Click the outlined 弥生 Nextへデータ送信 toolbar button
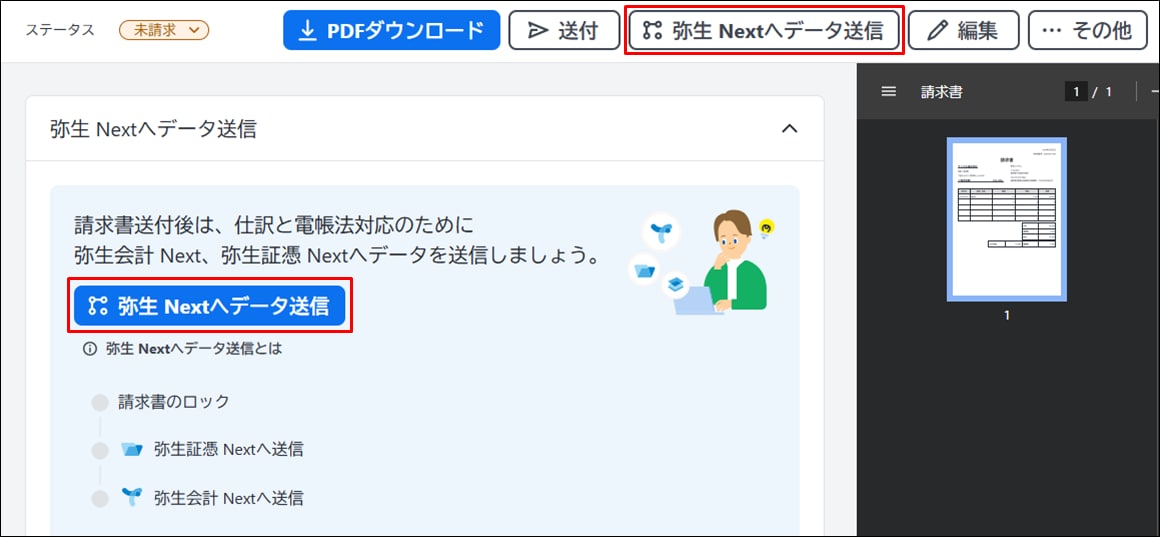The image size is (1160, 537). tap(764, 30)
